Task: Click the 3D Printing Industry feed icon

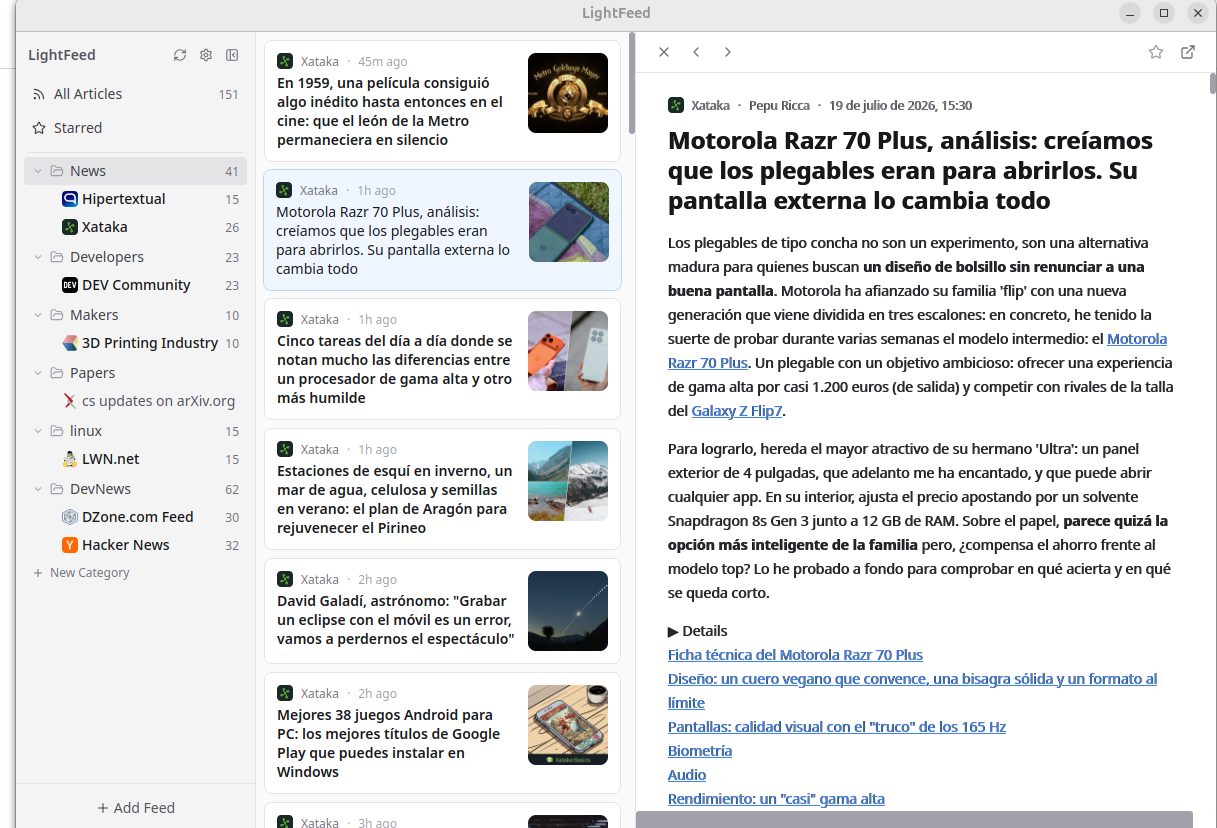Action: click(70, 343)
